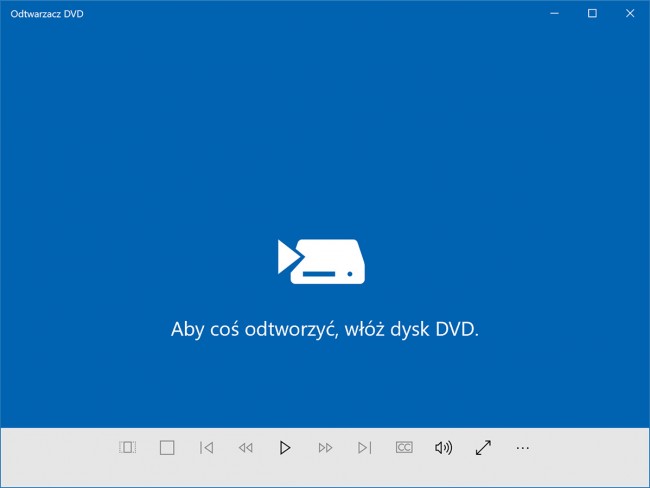Open the more options ellipsis menu

(x=523, y=448)
